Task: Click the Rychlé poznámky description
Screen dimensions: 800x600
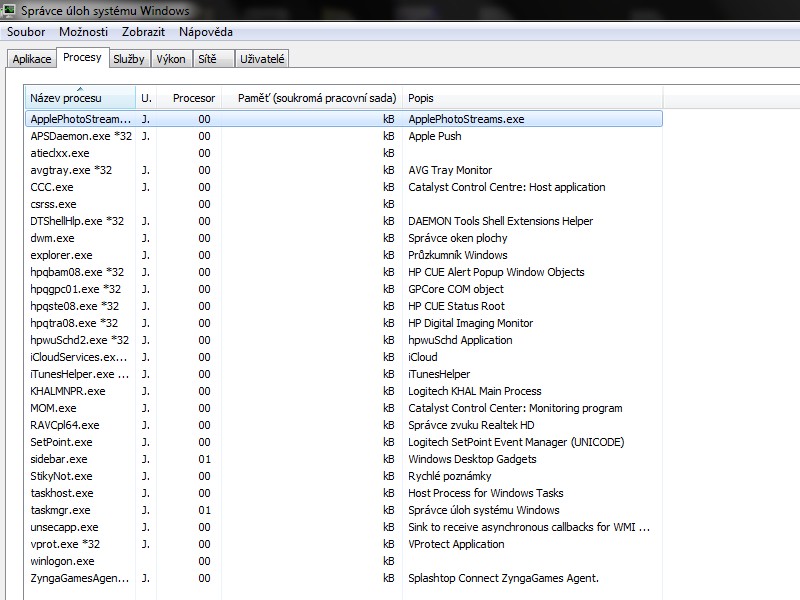Action: pos(449,476)
